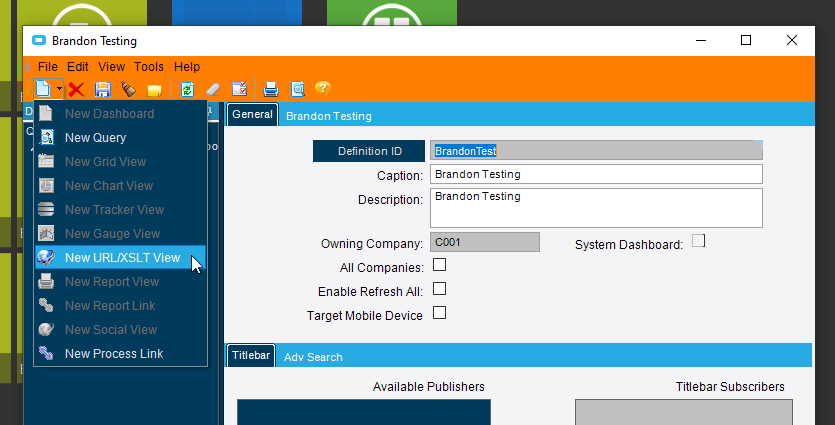This screenshot has width=835, height=425.
Task: Switch to the Titlebar tab
Action: click(x=251, y=355)
